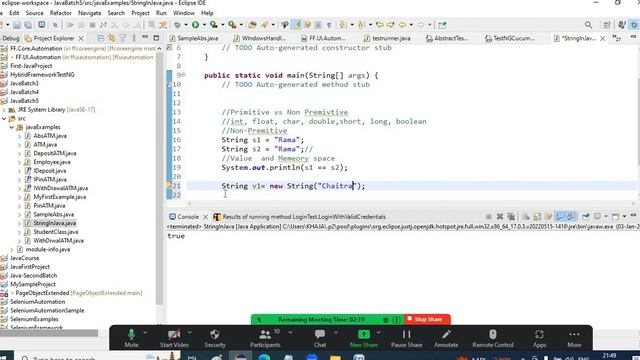640x360 pixels.
Task: Click More in Zoom toolbar
Action: point(574,338)
